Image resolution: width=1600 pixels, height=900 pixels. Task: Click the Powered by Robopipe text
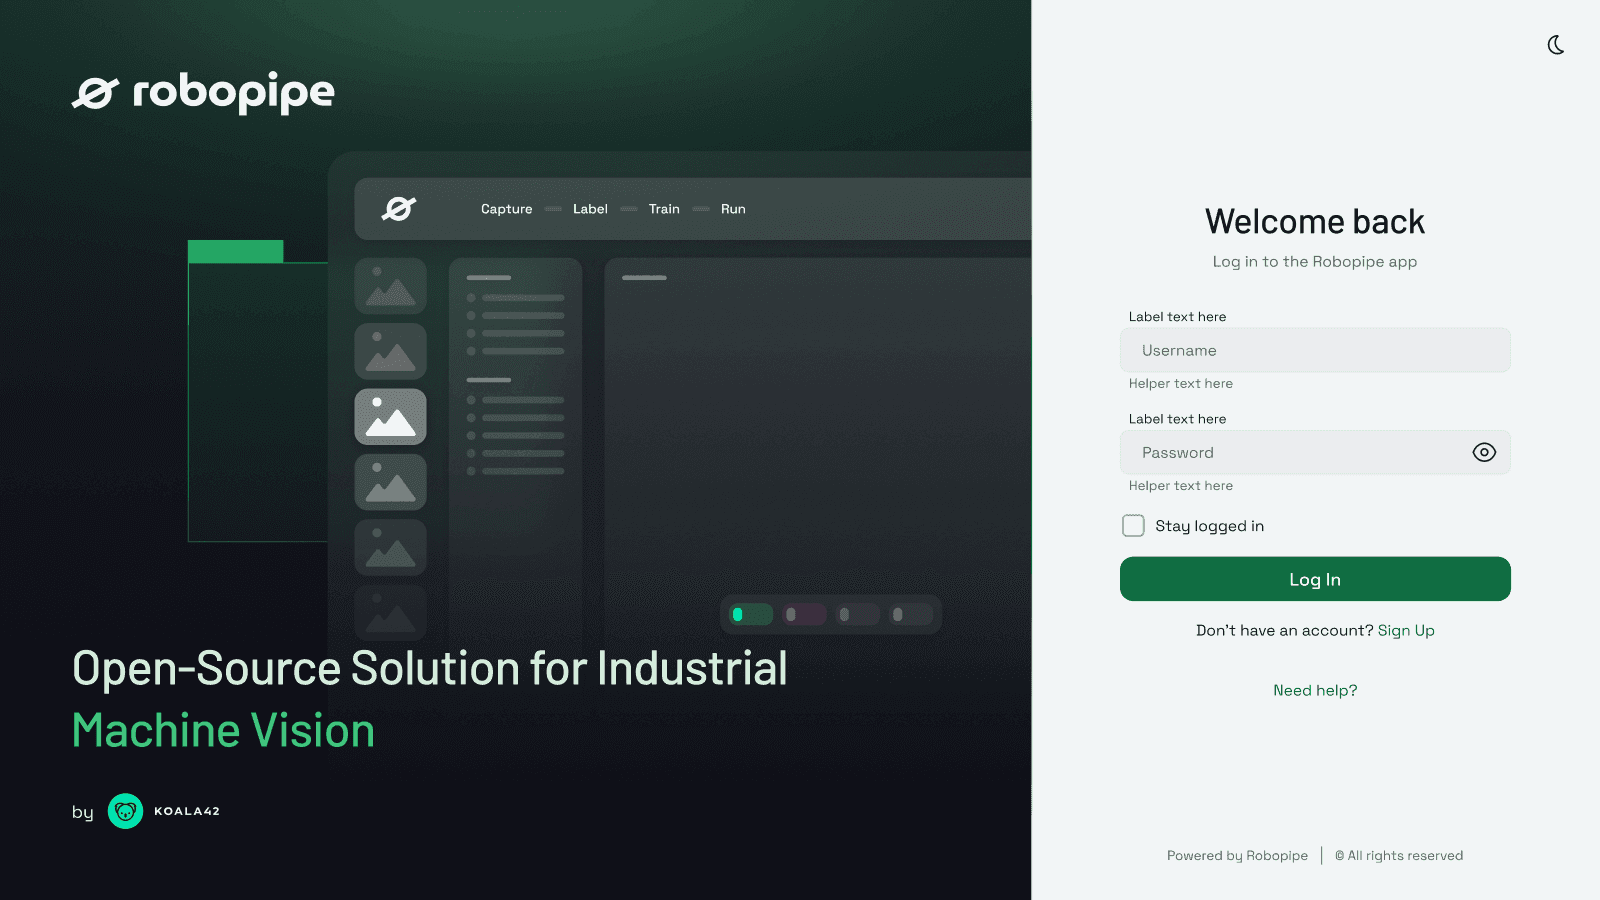[1237, 856]
